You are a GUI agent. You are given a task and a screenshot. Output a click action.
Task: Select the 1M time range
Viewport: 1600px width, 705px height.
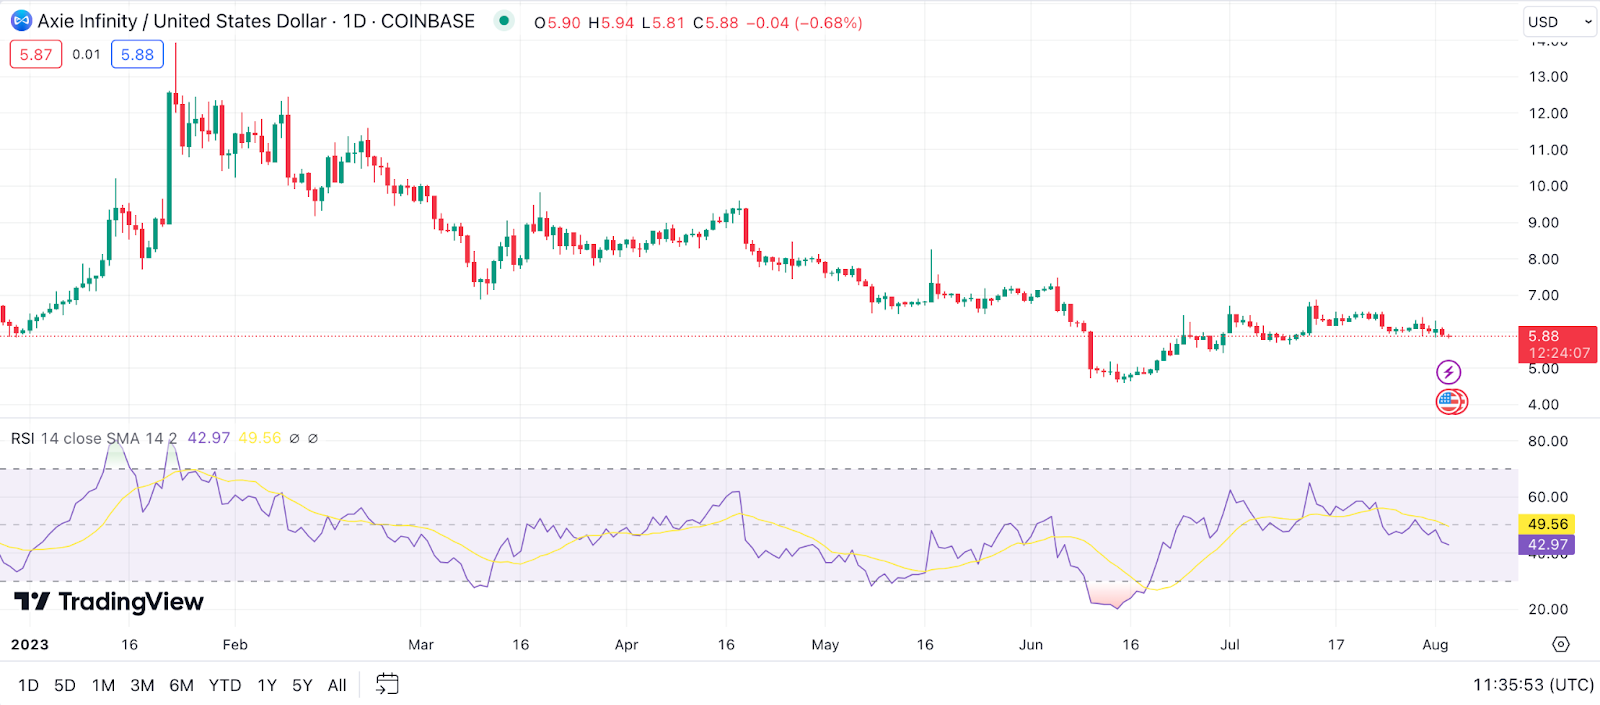coord(103,685)
